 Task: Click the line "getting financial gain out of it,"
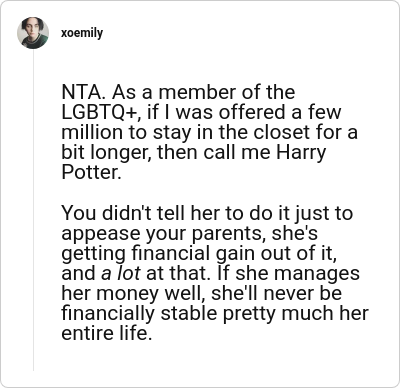click(199, 253)
